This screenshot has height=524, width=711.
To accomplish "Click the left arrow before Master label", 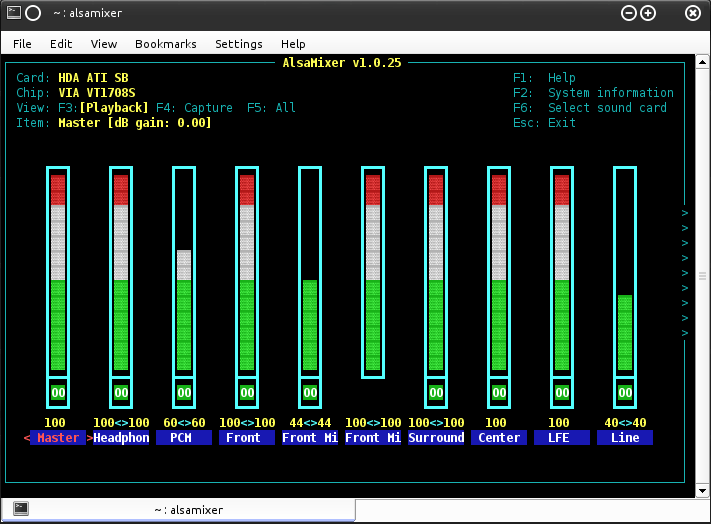I will pyautogui.click(x=27, y=438).
